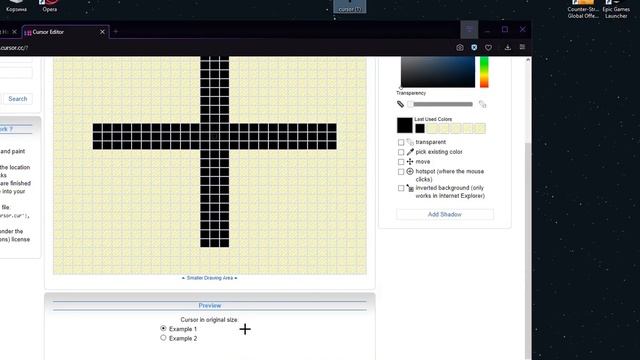The width and height of the screenshot is (640, 360).
Task: Open the Recycle Bin (Корзина) desktop icon
Action: (16, 6)
